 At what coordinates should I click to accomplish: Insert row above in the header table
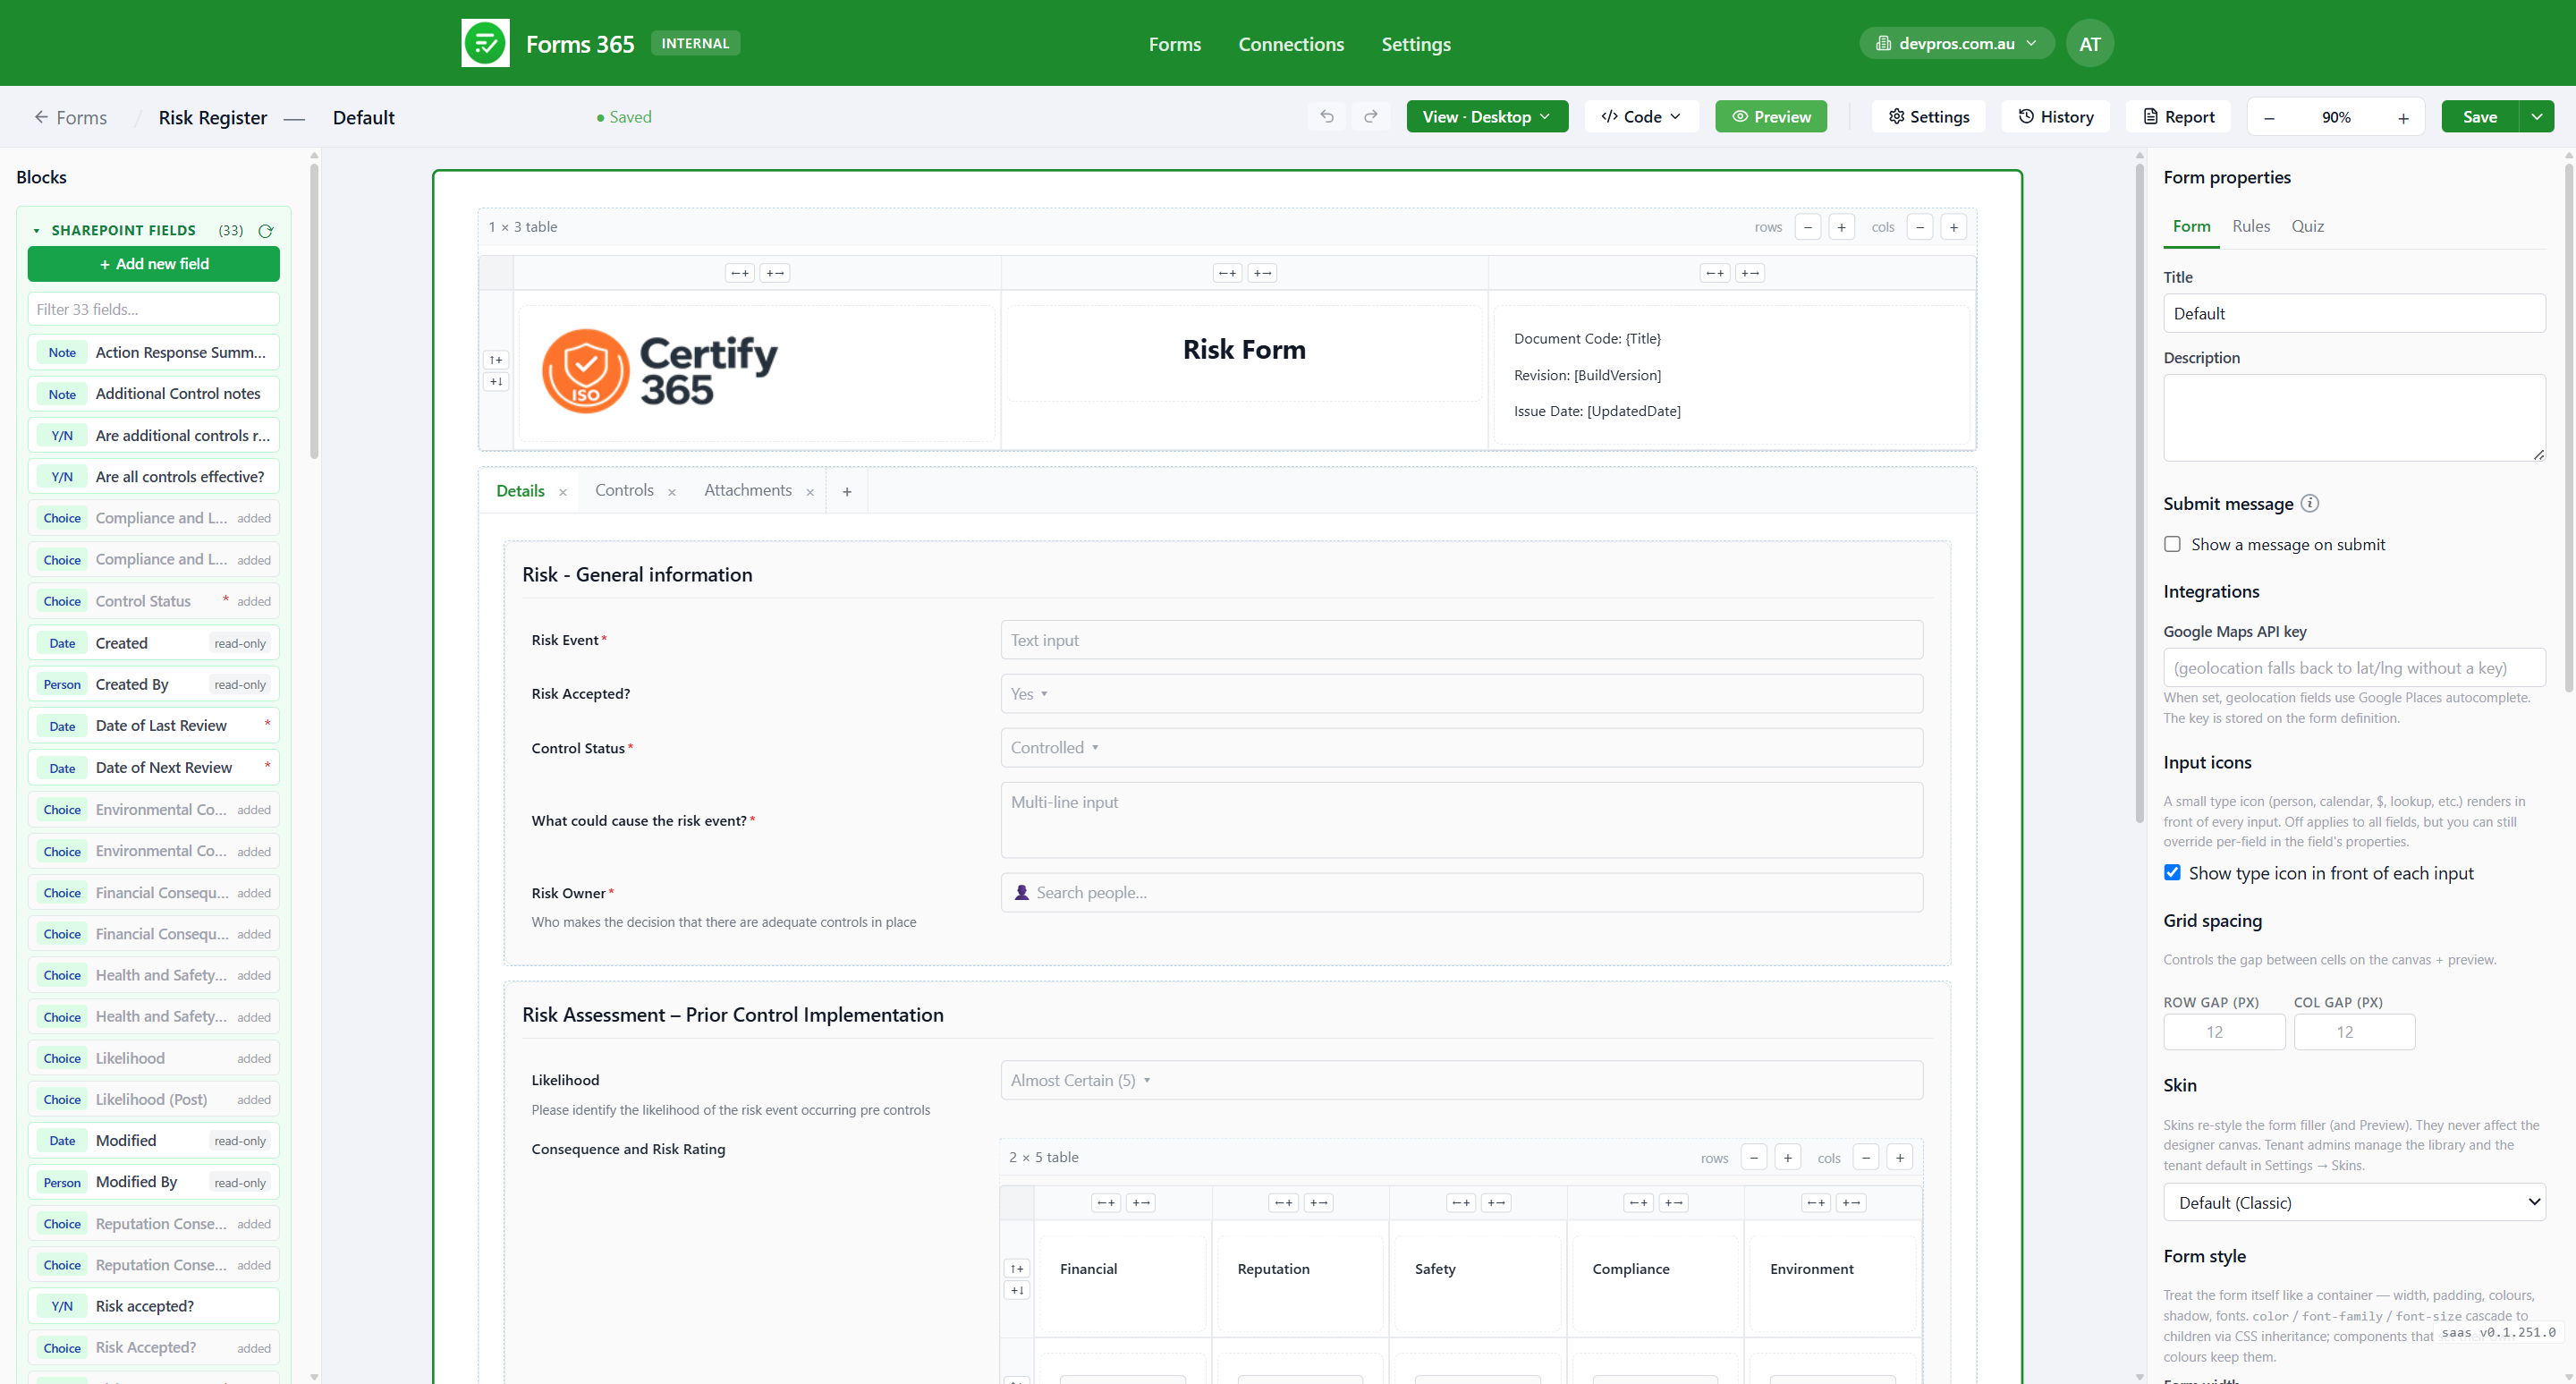point(496,360)
